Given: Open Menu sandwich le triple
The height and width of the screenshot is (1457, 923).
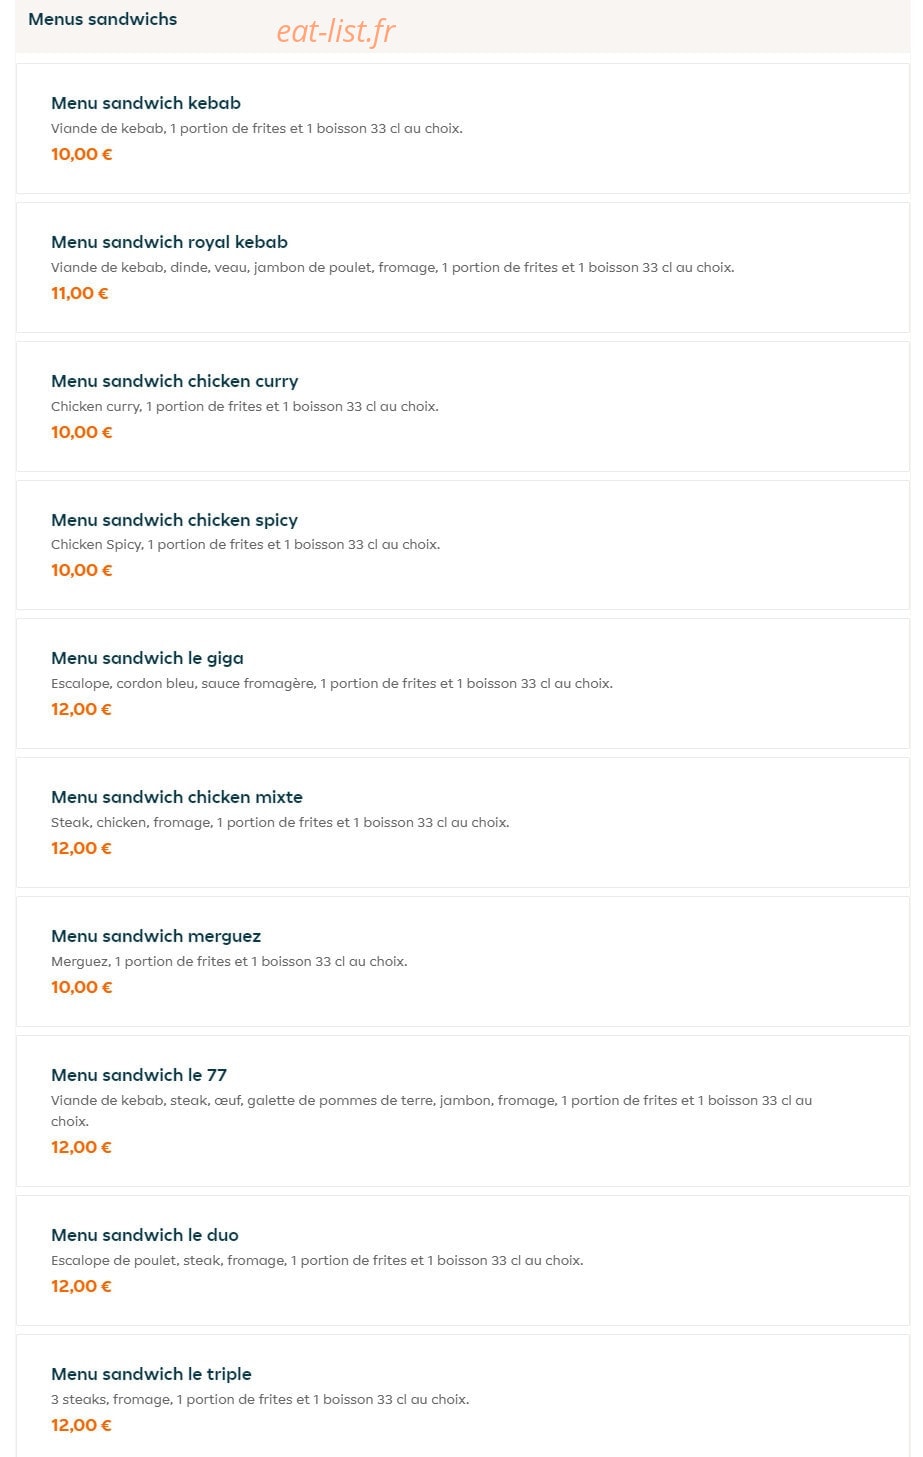Looking at the screenshot, I should (462, 1396).
